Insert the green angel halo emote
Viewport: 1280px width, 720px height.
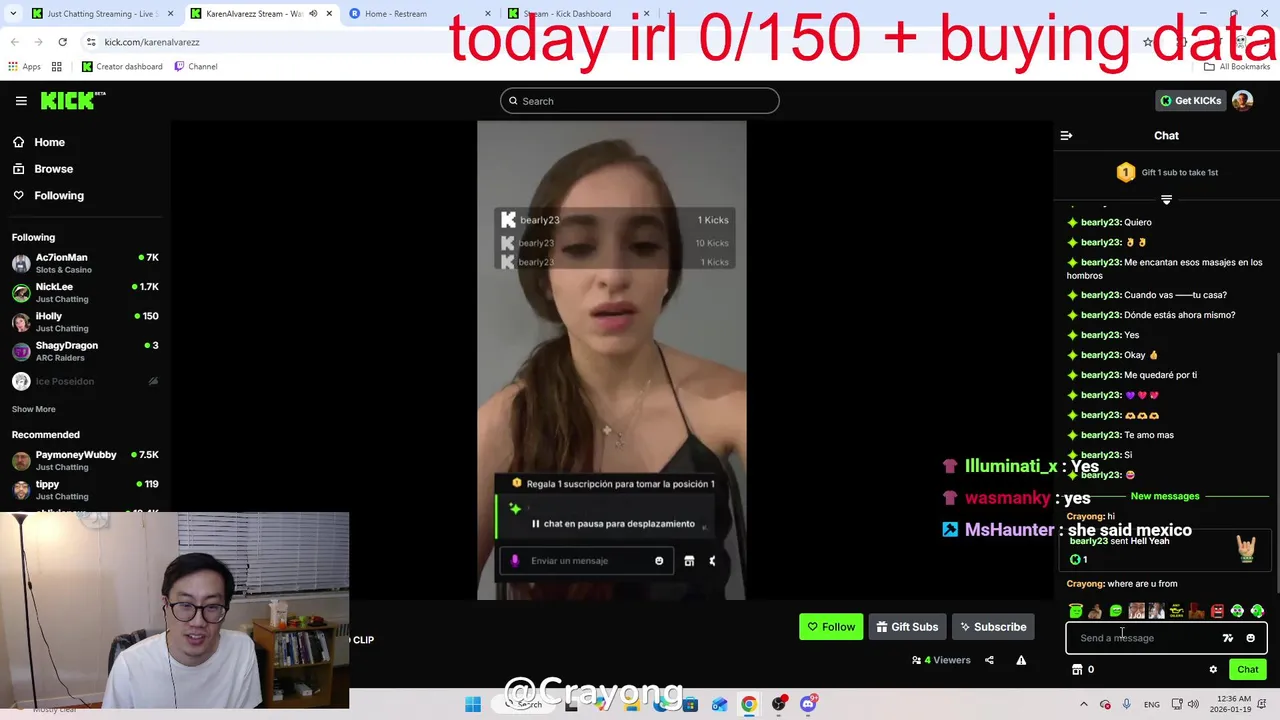pos(1075,611)
